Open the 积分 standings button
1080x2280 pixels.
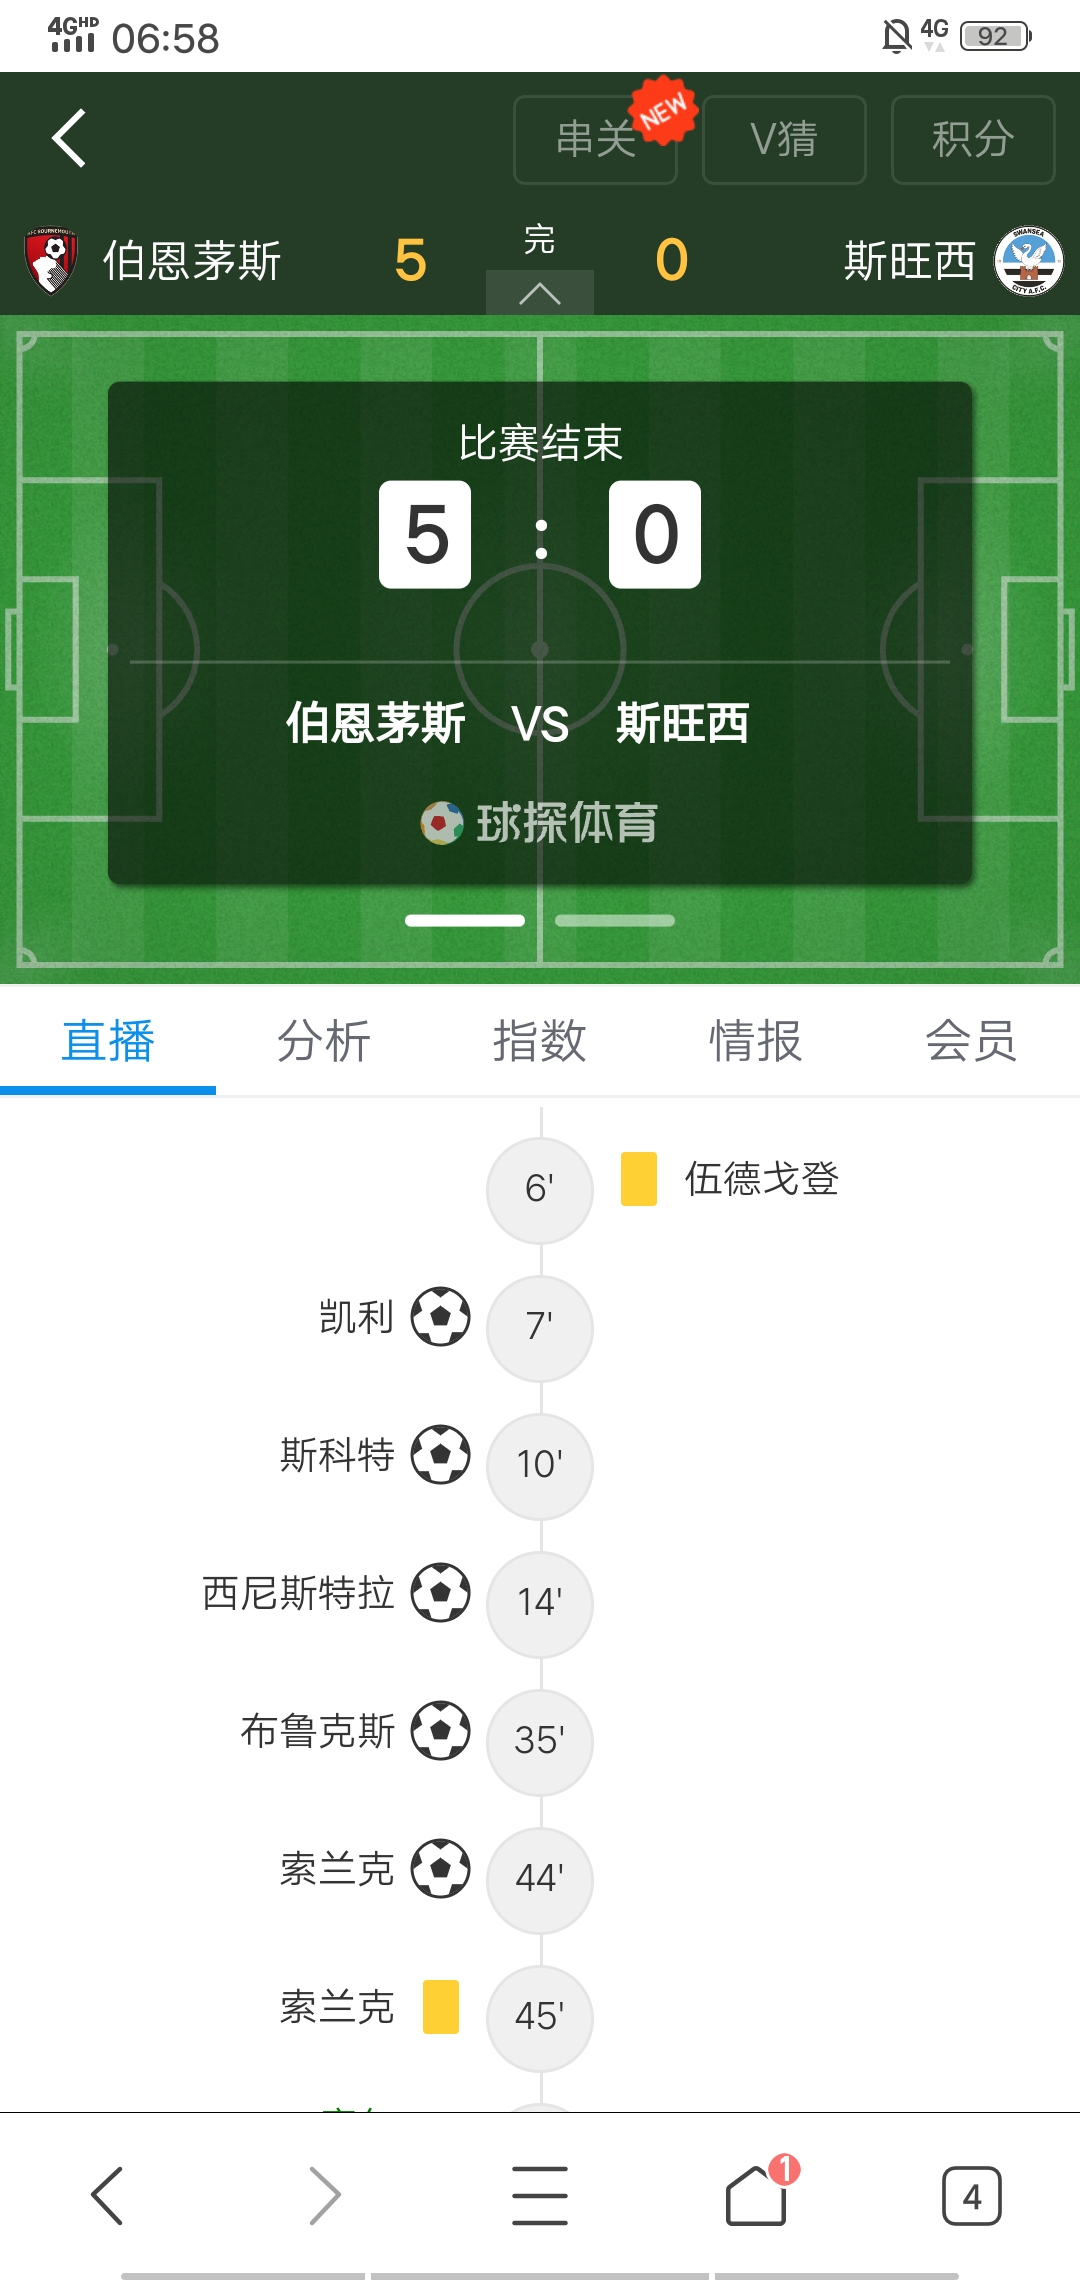pyautogui.click(x=973, y=139)
